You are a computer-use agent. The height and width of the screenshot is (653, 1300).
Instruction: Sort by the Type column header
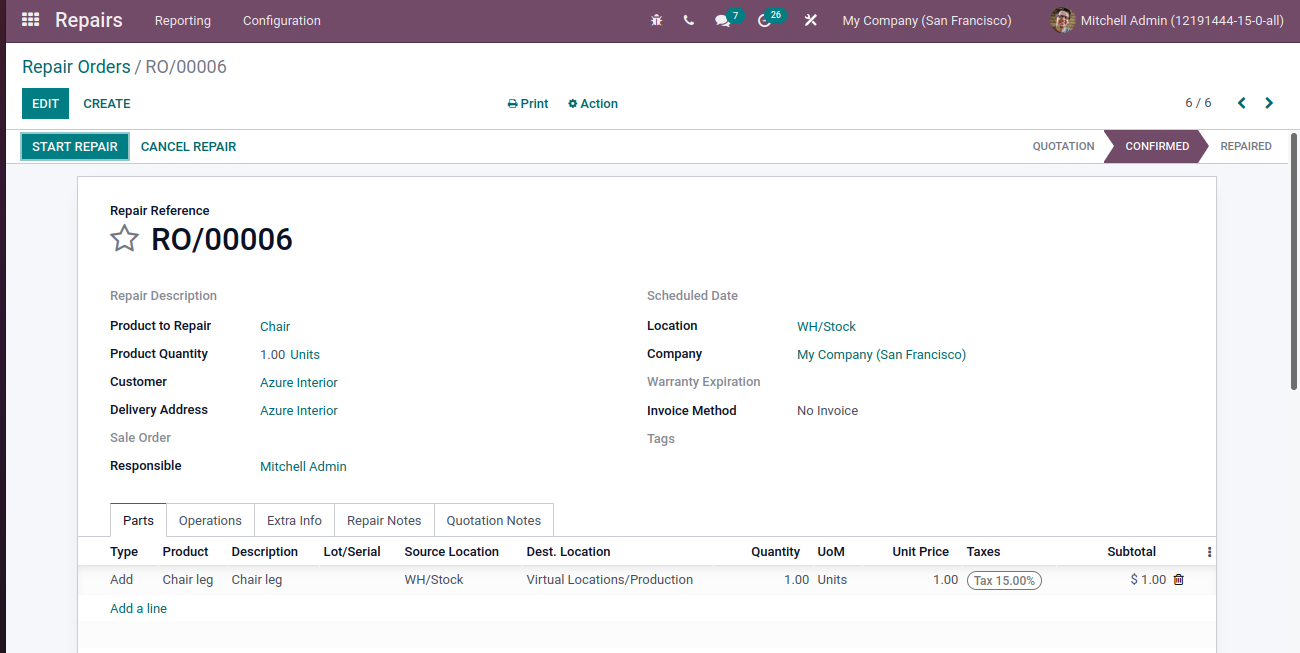[124, 552]
